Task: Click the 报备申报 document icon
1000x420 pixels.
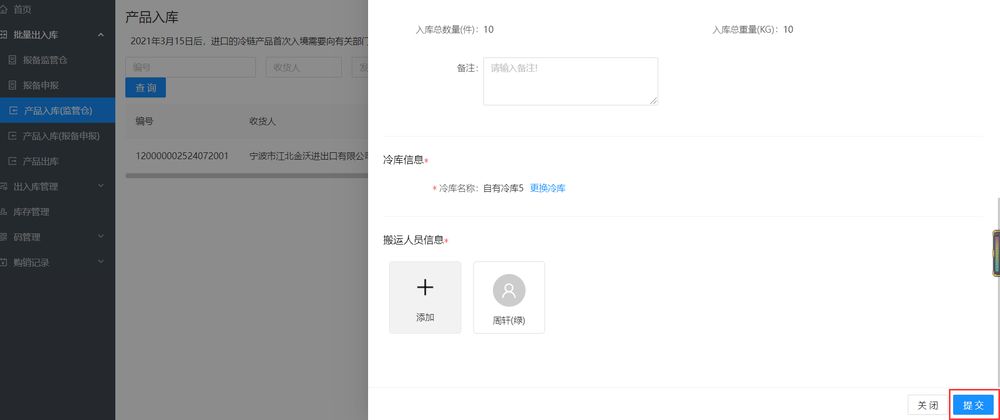Action: (x=13, y=85)
